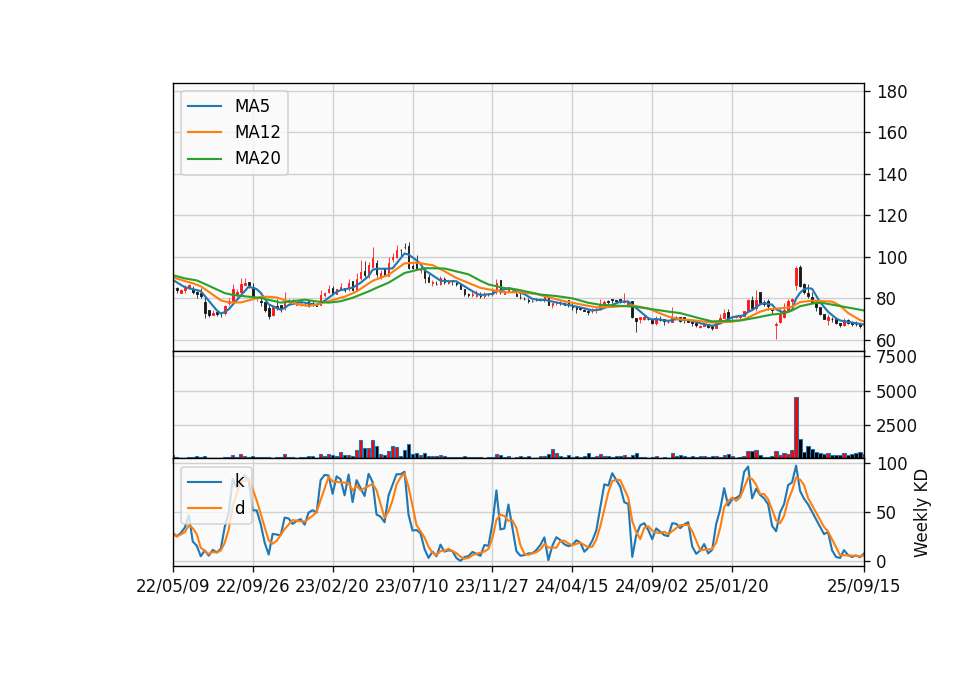Image resolution: width=960 pixels, height=690 pixels.
Task: Click the 50 tick on KD axis
Action: click(887, 513)
